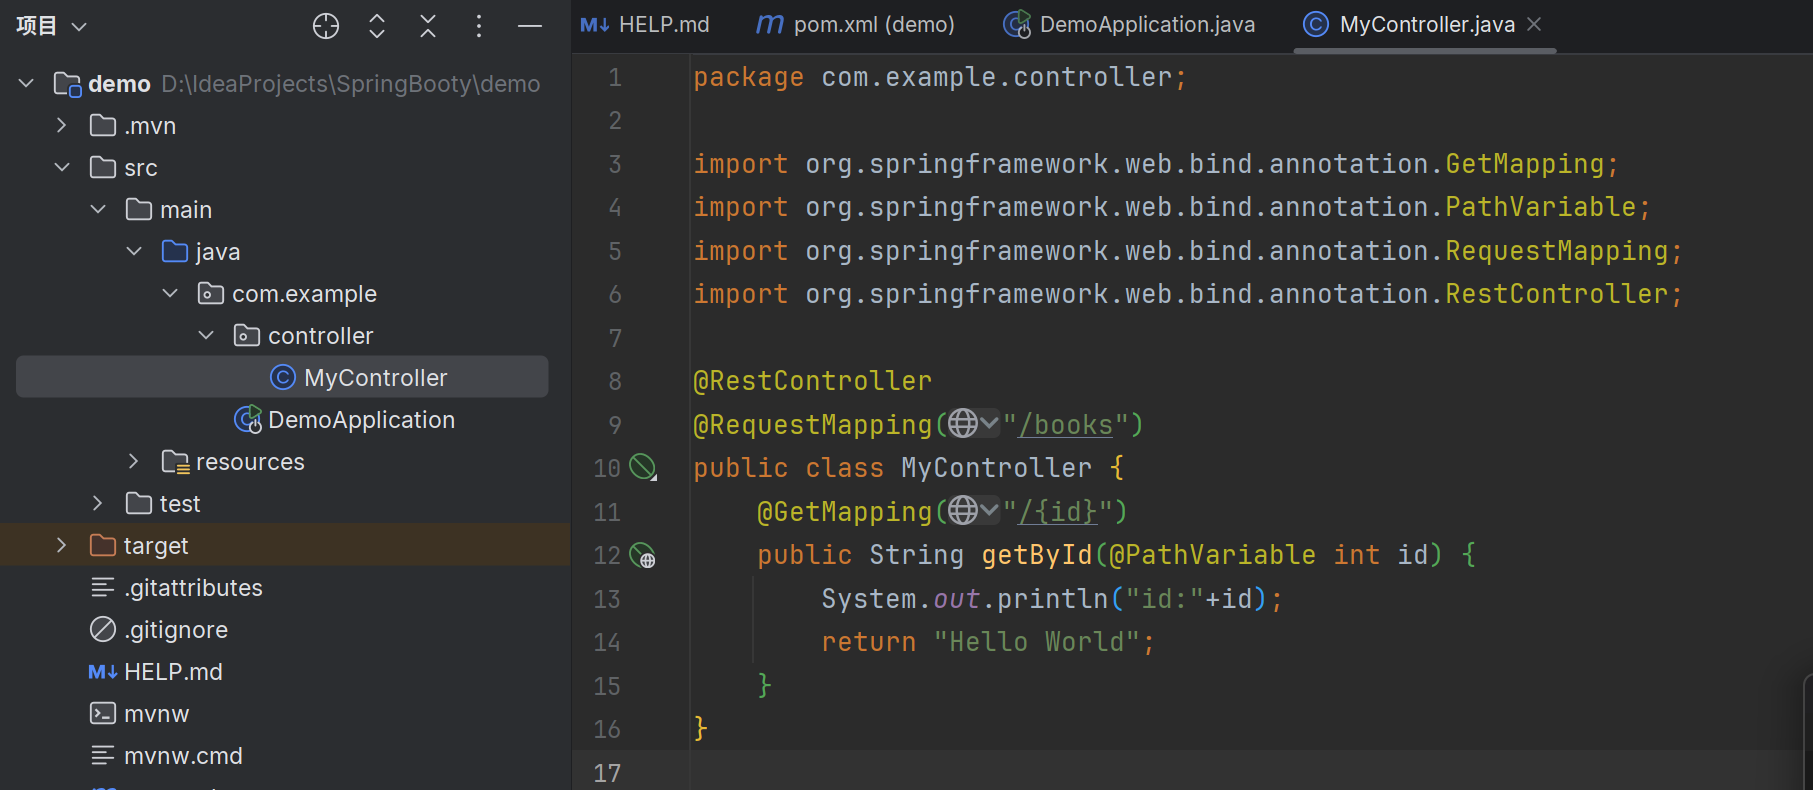Click the "/{id}" mapping path string
The width and height of the screenshot is (1813, 790).
click(1058, 511)
